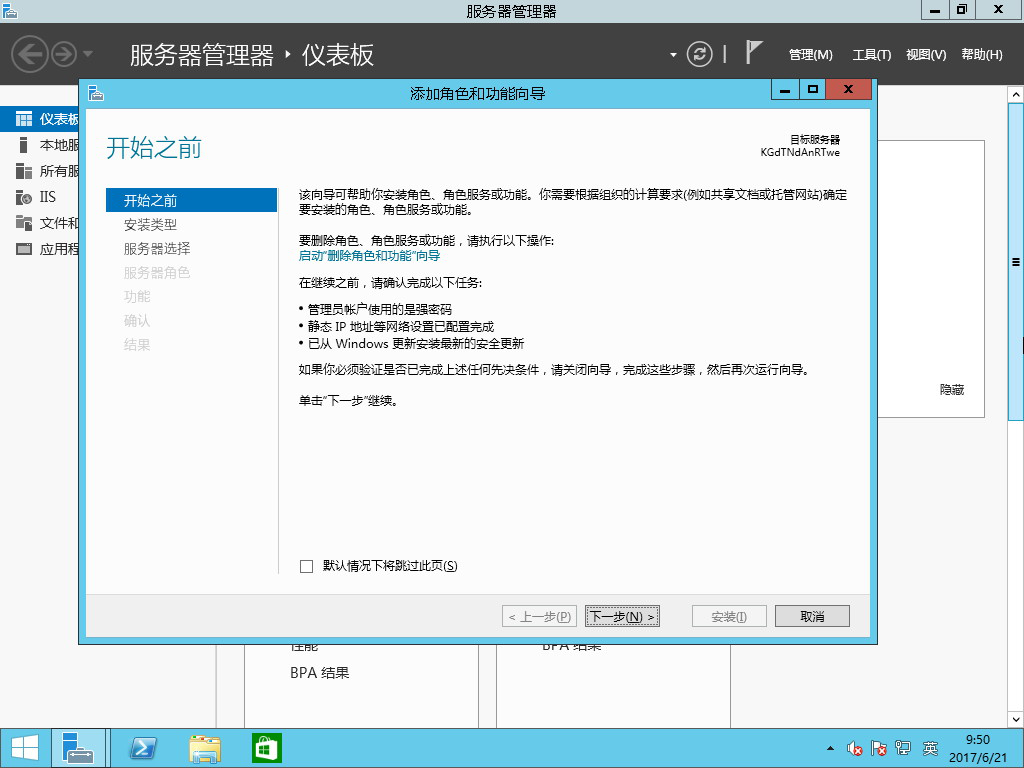Open the 英 language indicator menu
Image resolution: width=1024 pixels, height=768 pixels.
pos(930,748)
